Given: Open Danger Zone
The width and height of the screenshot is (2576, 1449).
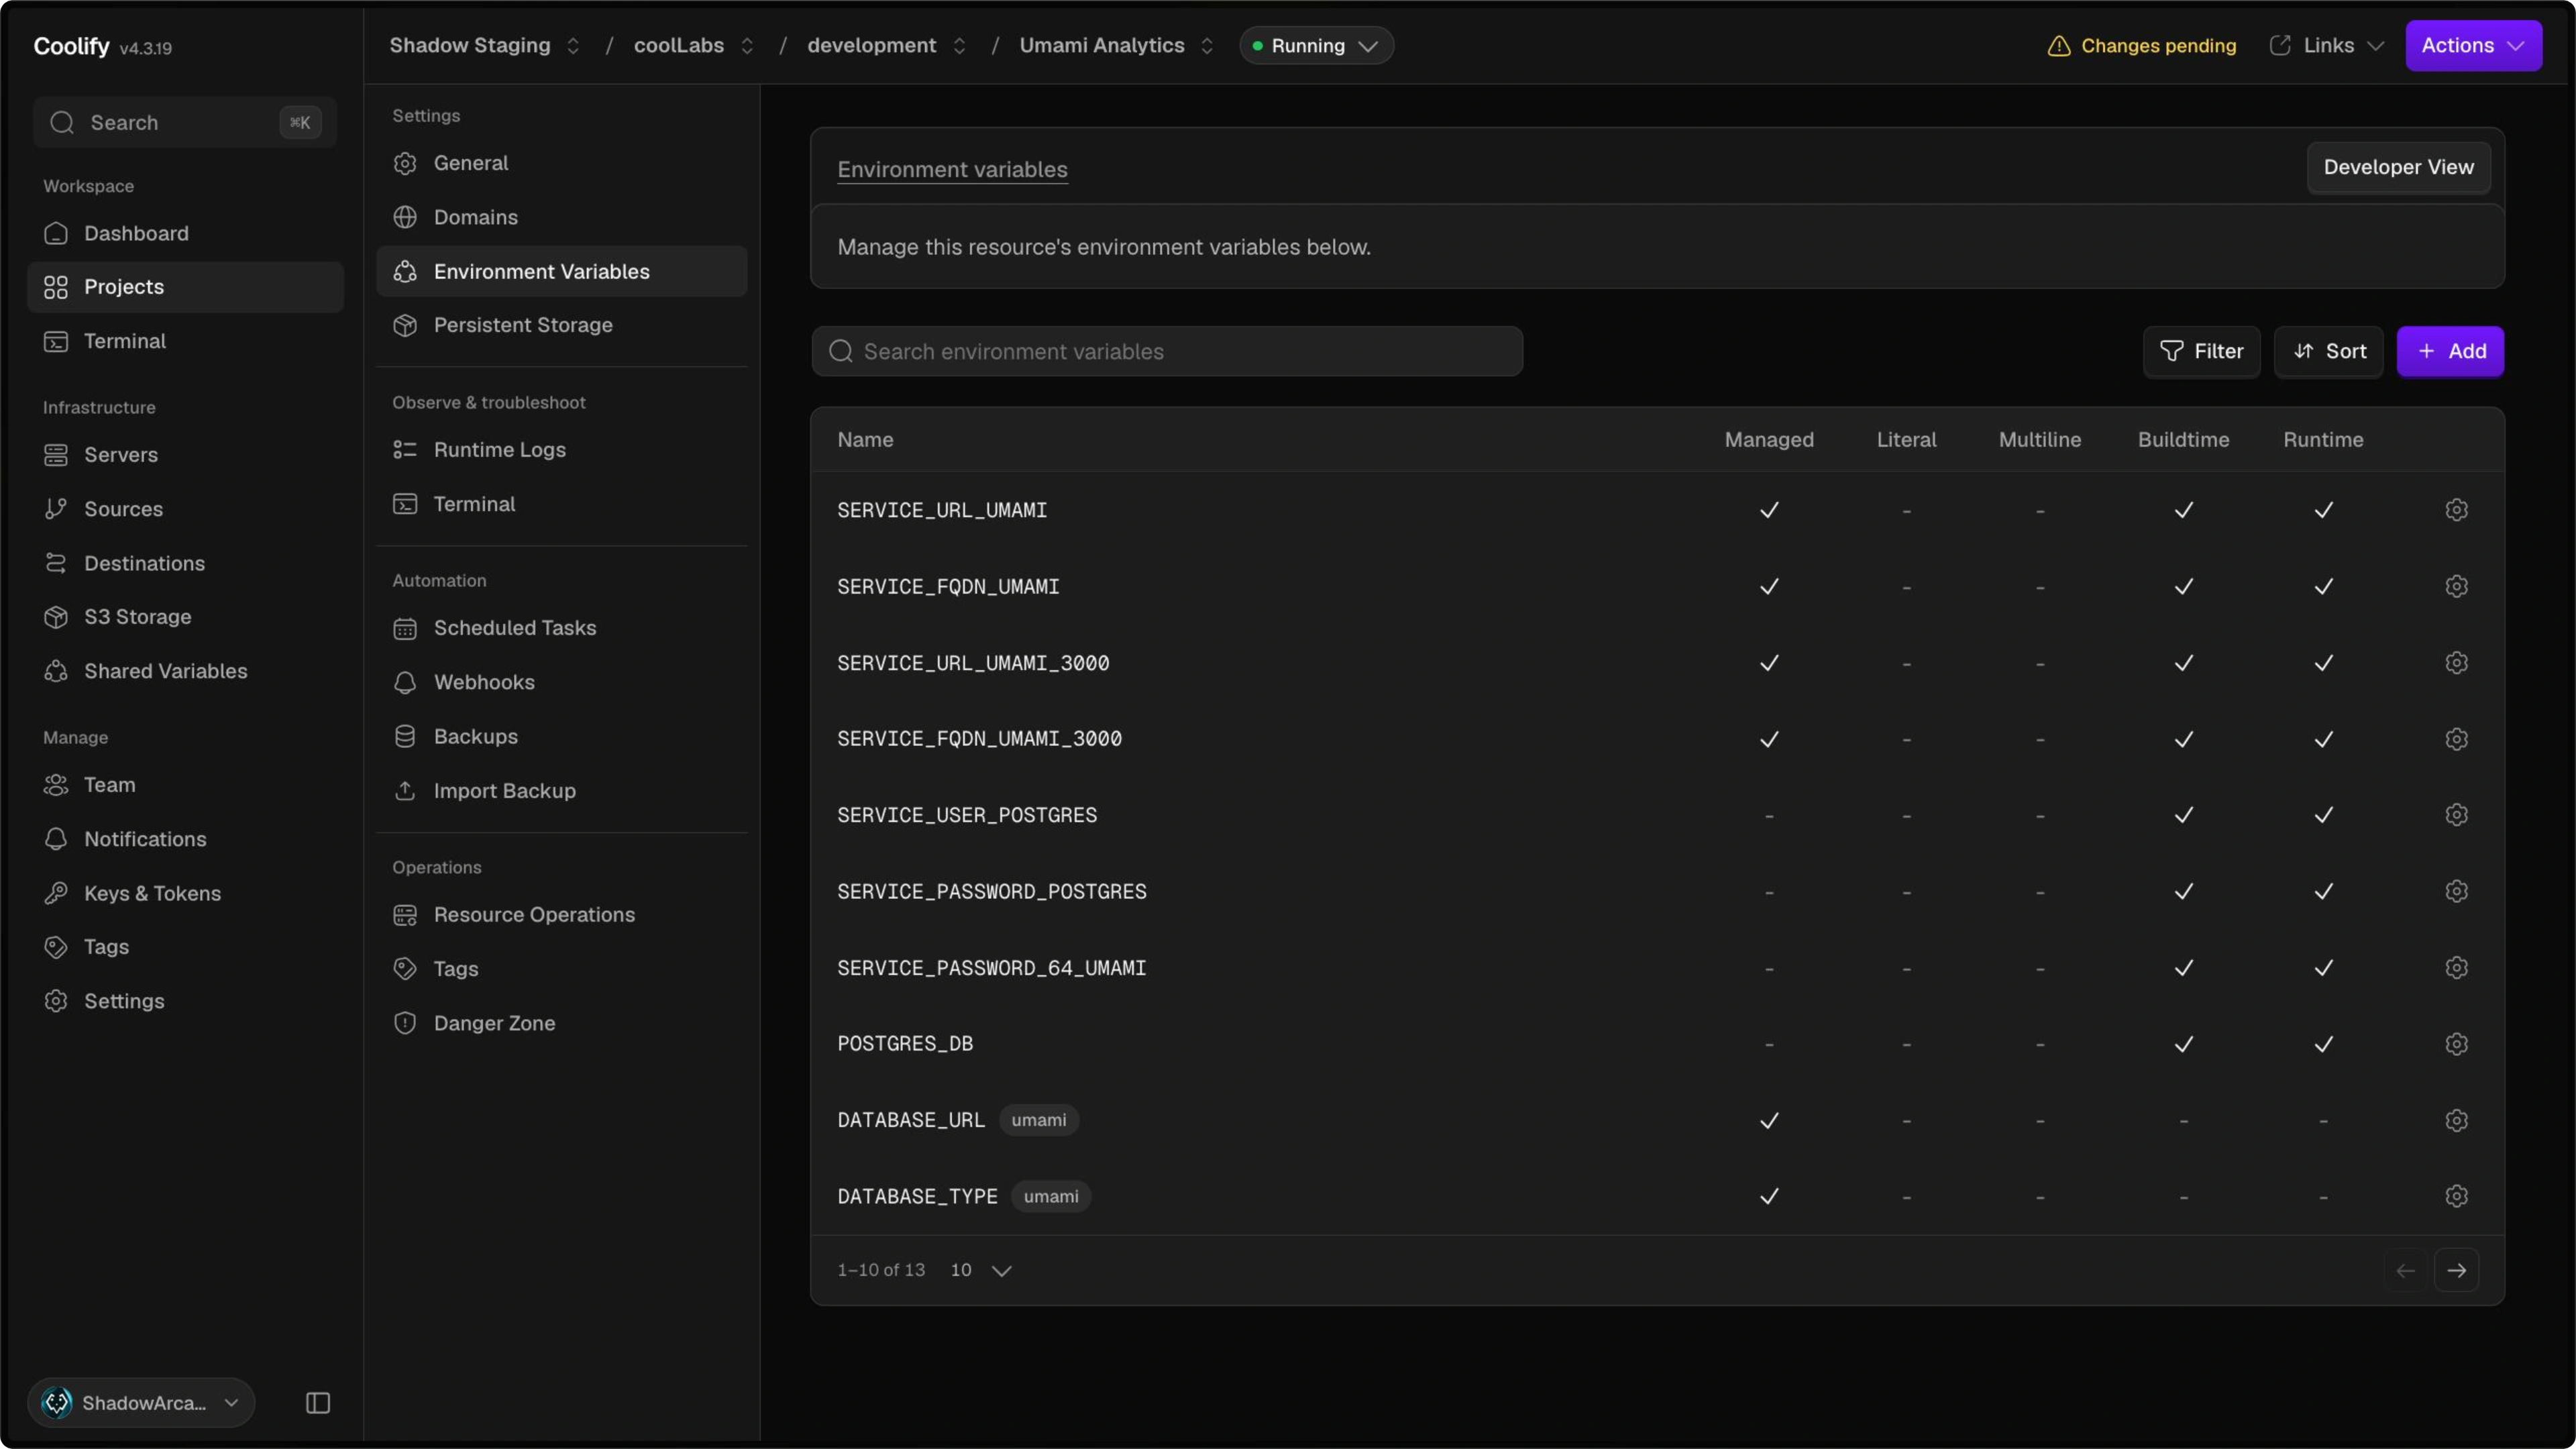Looking at the screenshot, I should [x=561, y=1023].
